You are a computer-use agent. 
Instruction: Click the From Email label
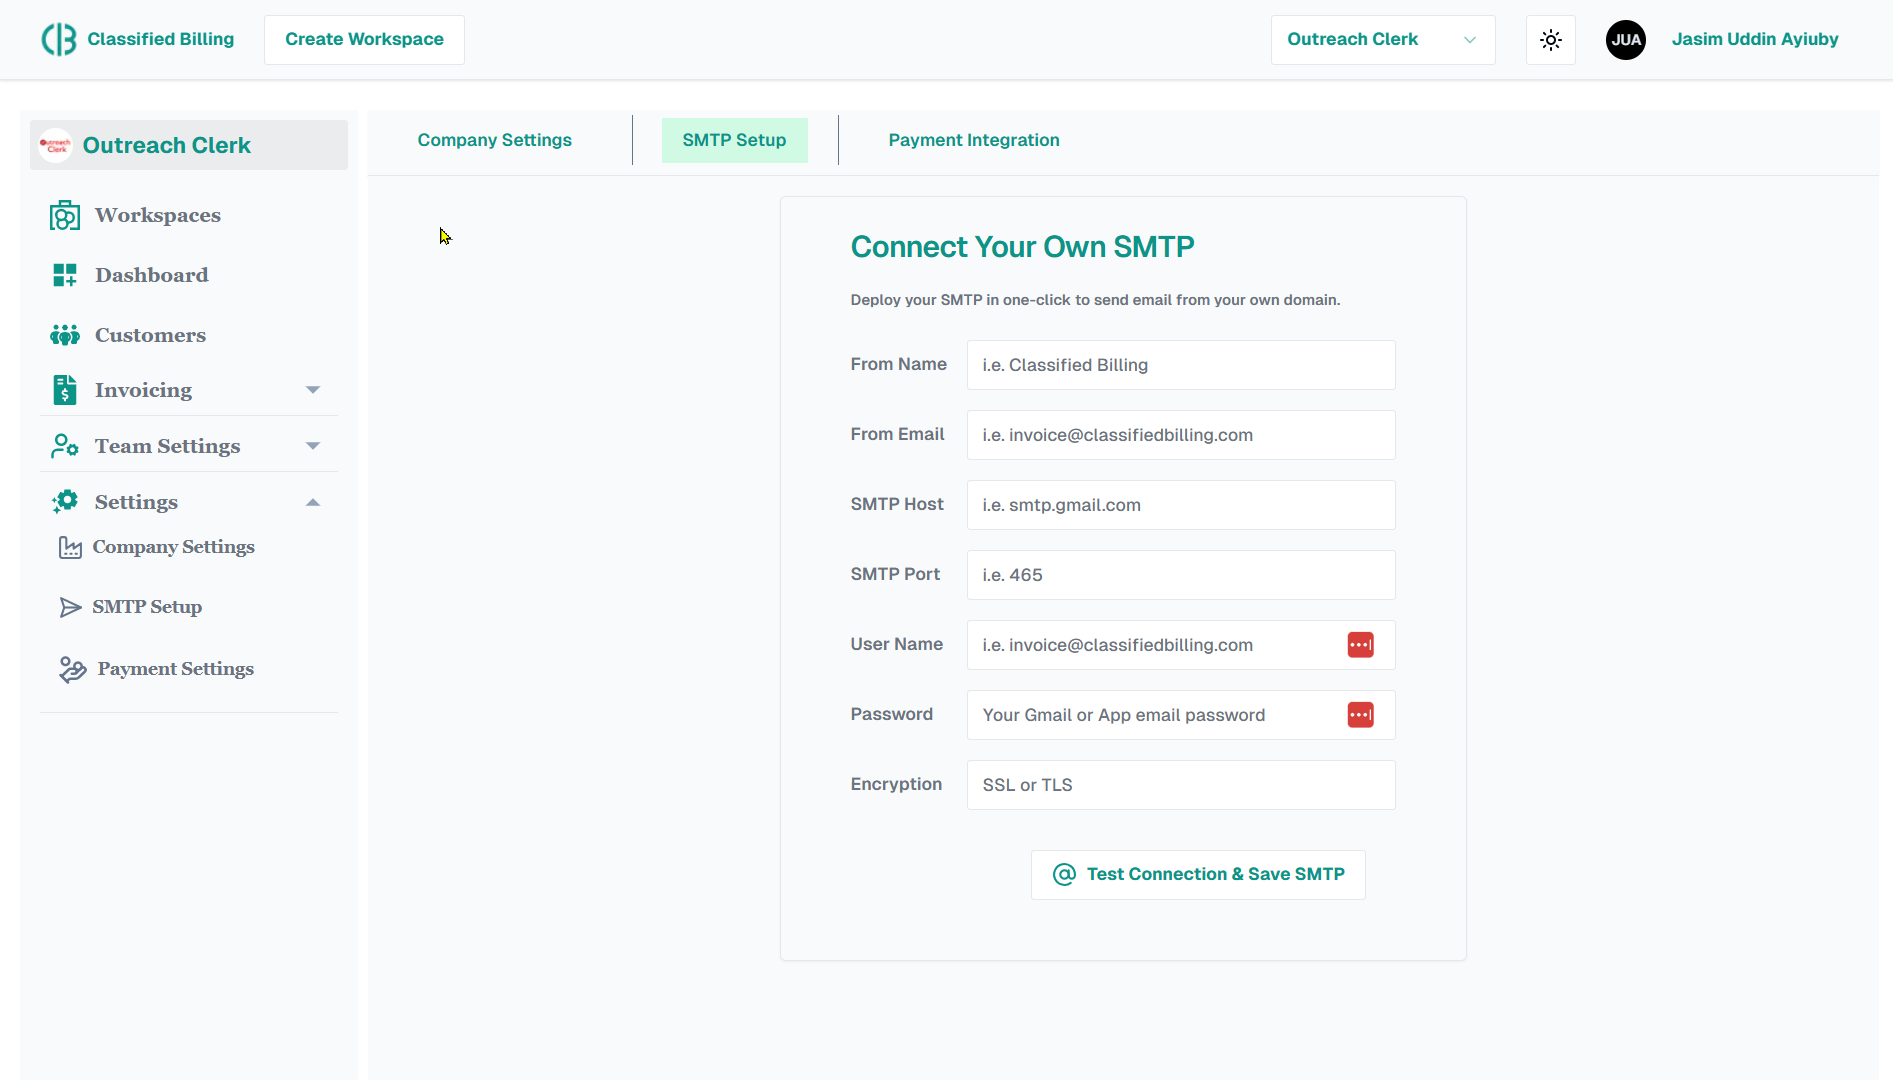[x=897, y=434]
